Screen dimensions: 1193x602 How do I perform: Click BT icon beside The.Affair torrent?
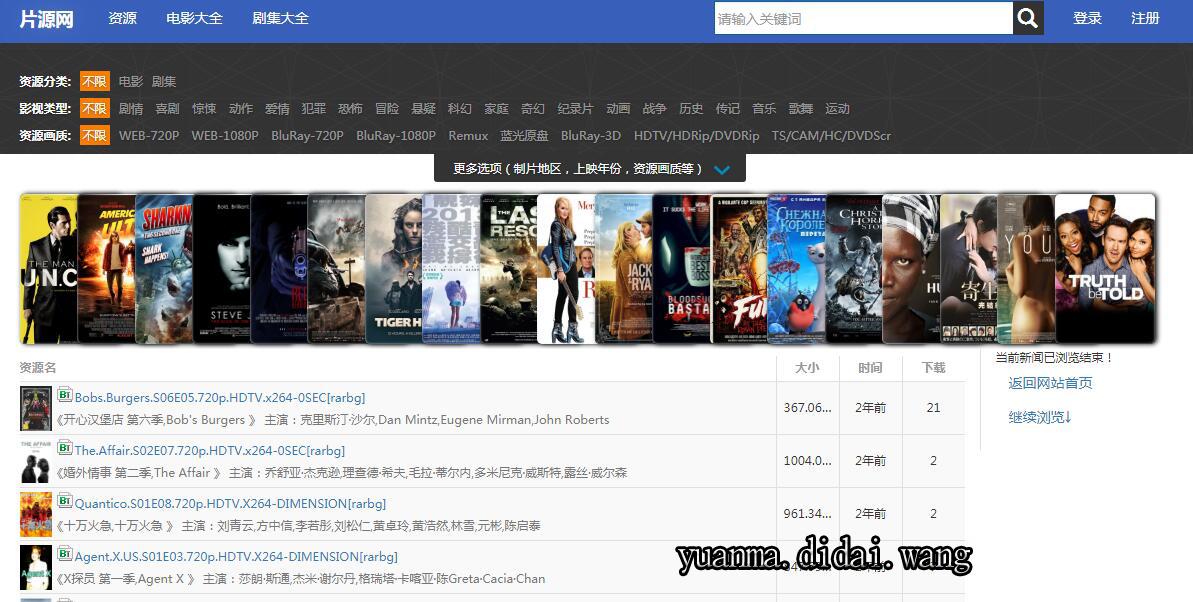point(65,448)
